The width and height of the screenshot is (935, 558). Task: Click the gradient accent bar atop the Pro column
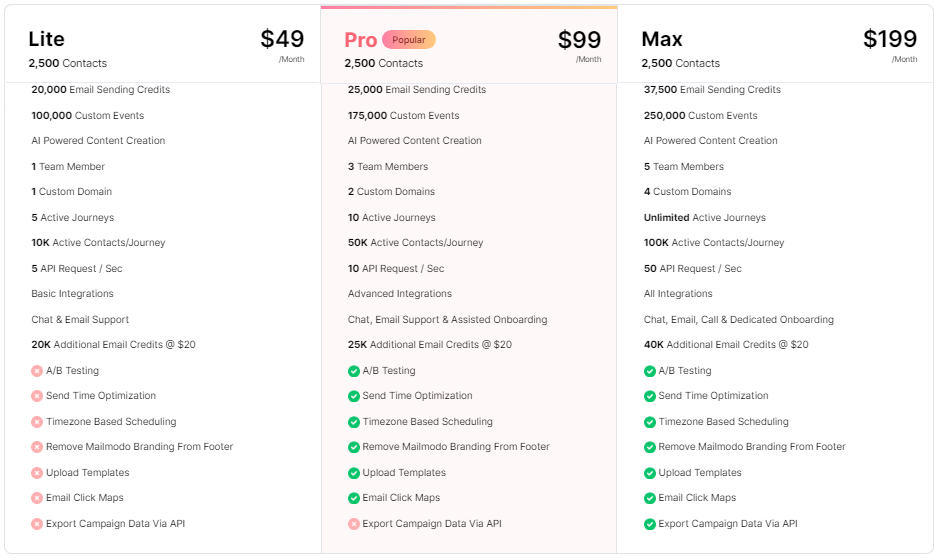[x=468, y=7]
